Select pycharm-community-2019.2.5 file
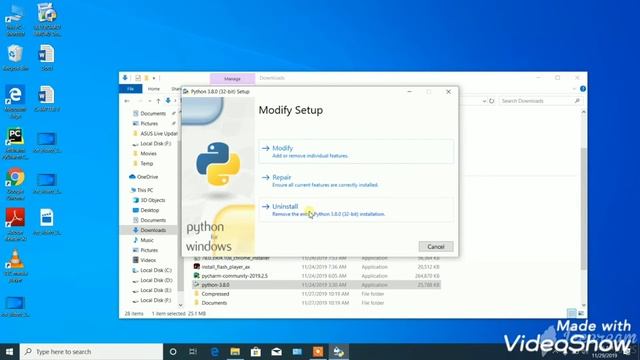Screen dimensions: 640x360 (x=234, y=276)
